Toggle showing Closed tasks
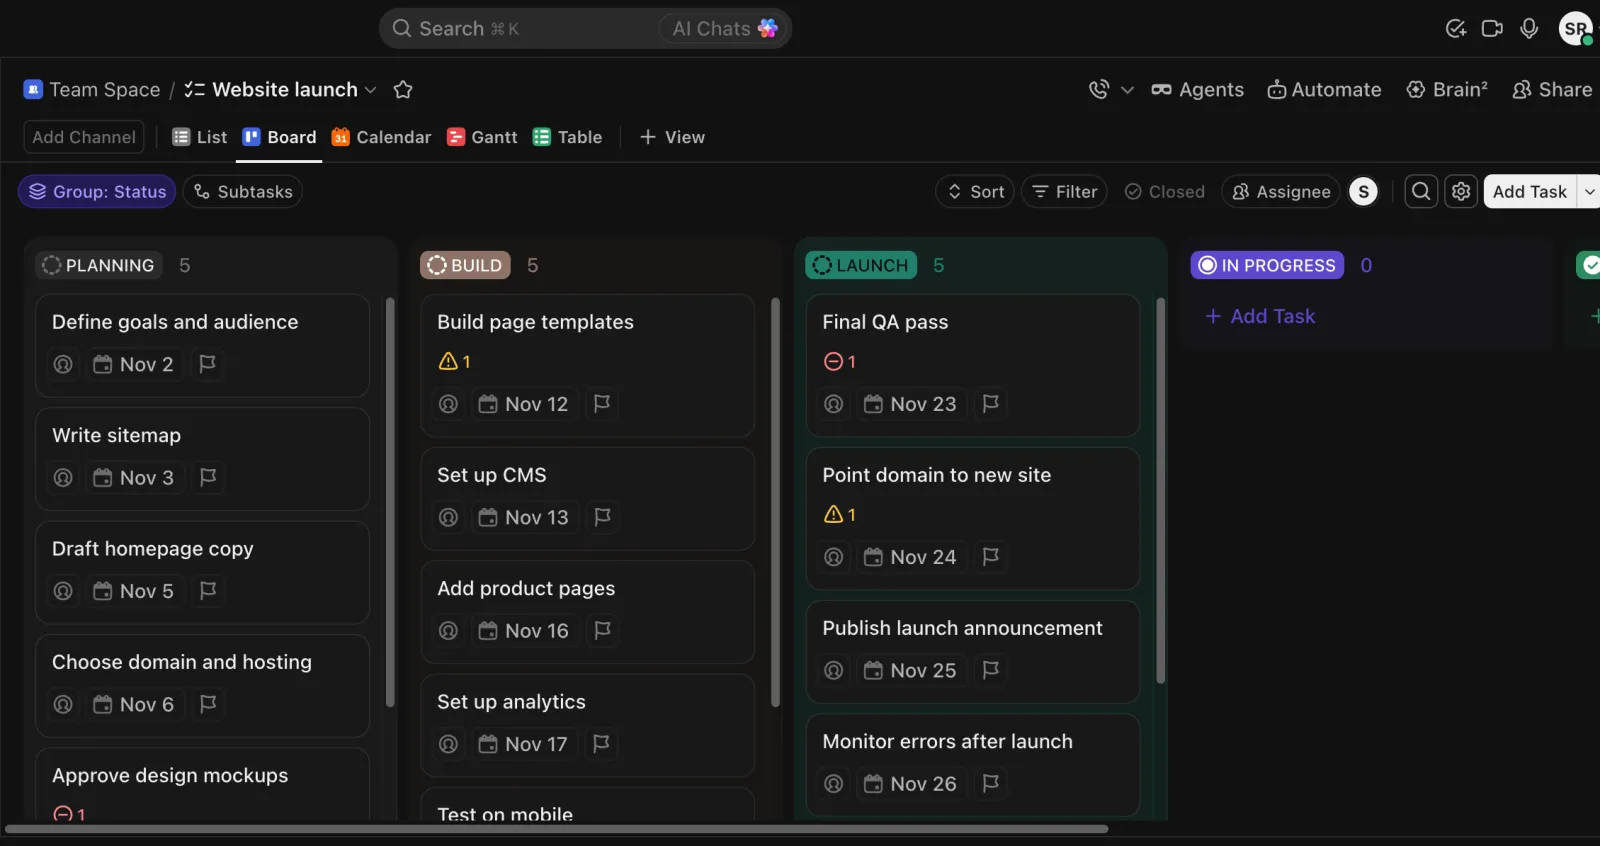This screenshot has height=846, width=1600. [x=1165, y=192]
